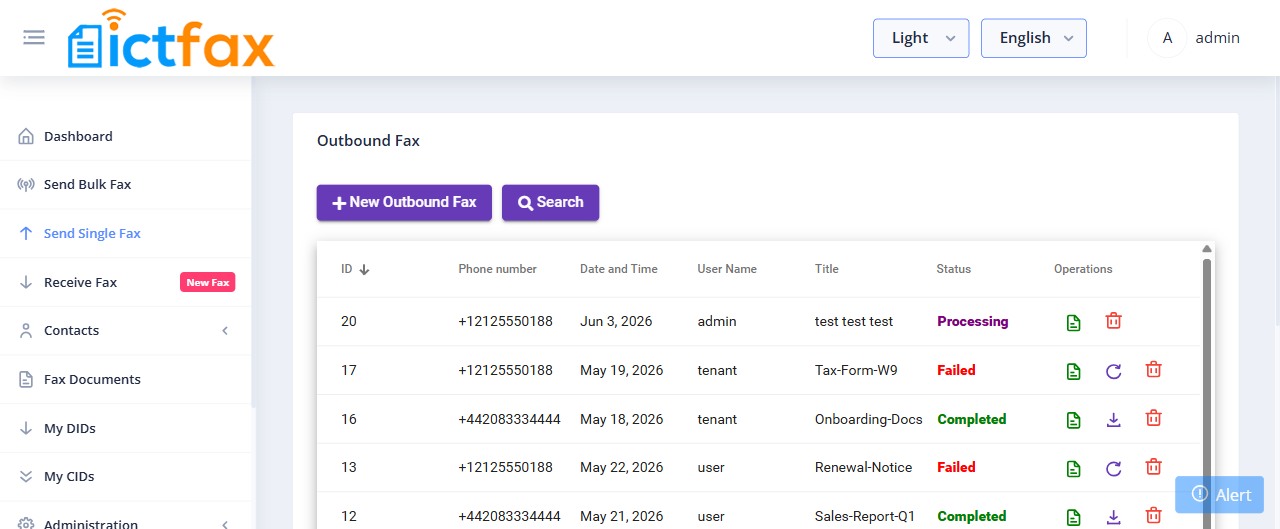
Task: Delete fax ID 20 test test test
Action: coord(1114,321)
